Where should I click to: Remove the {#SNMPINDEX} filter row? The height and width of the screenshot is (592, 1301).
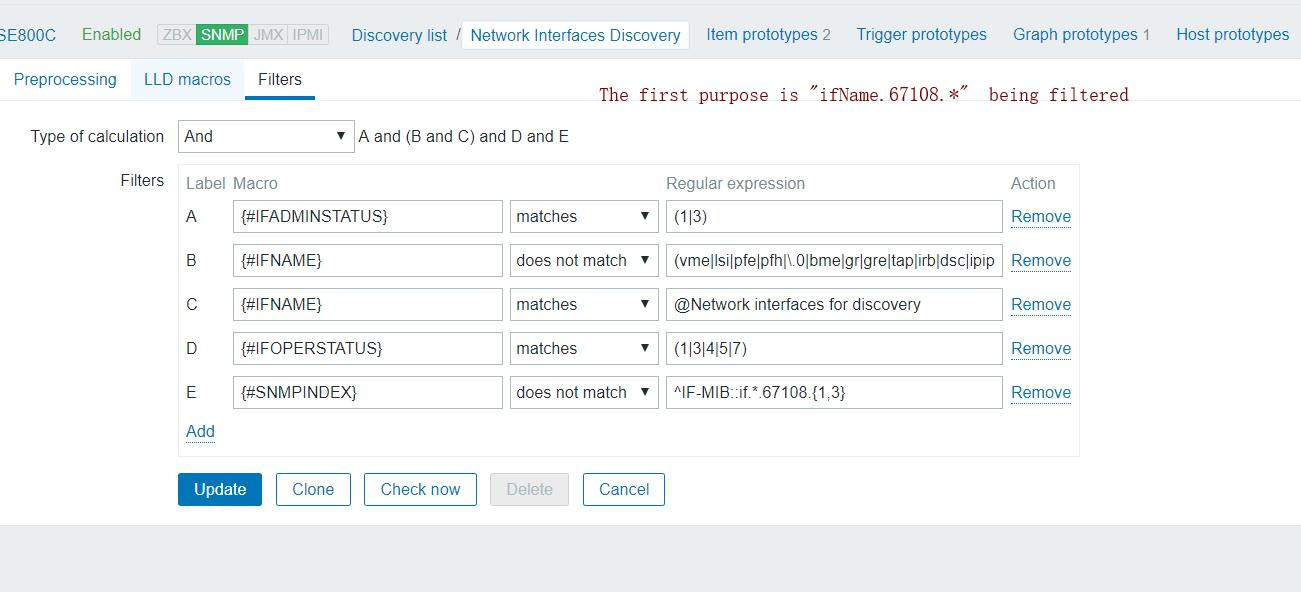tap(1040, 393)
